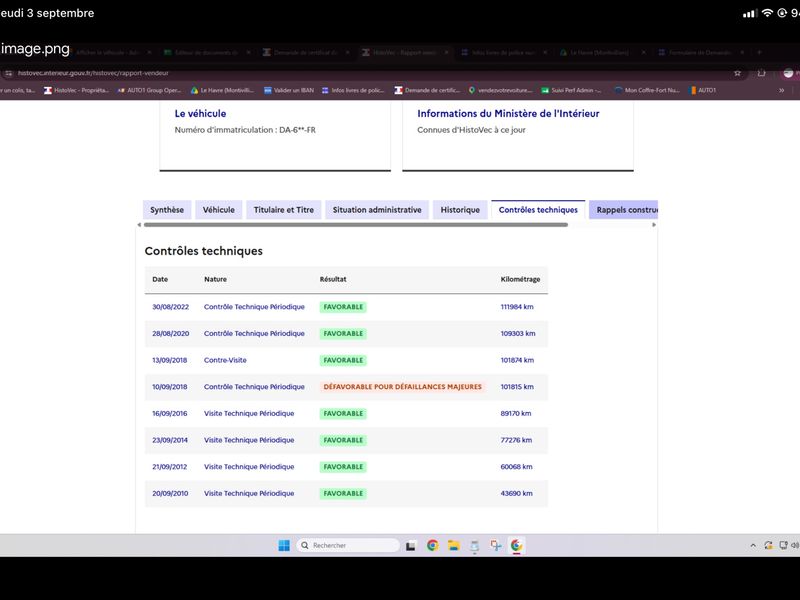Launch File Explorer from the taskbar
This screenshot has height=600, width=800.
tap(454, 545)
